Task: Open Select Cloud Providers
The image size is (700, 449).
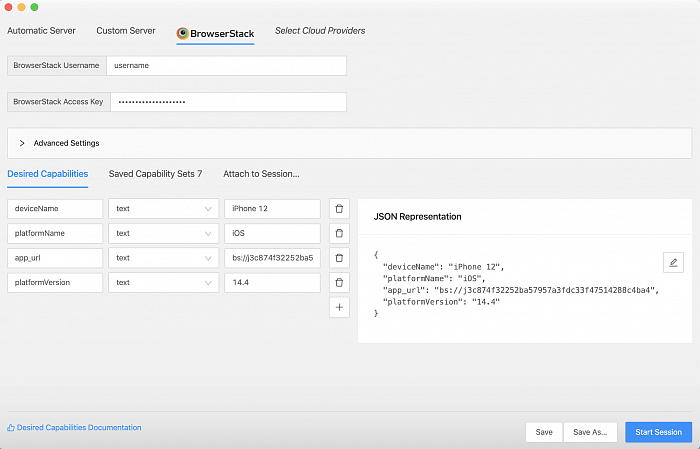Action: point(320,31)
